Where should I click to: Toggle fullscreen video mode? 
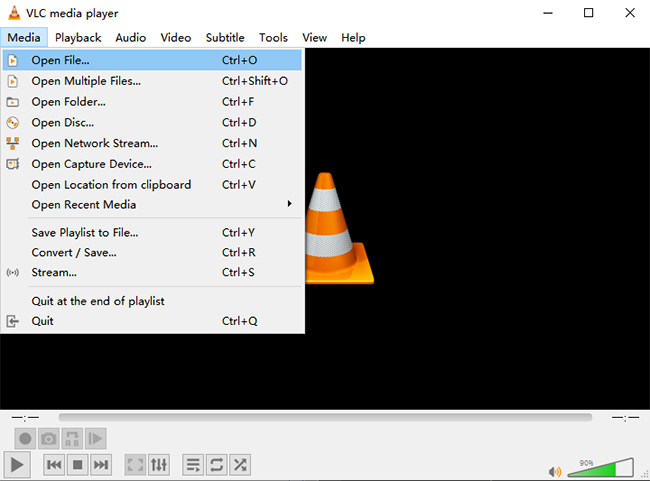coord(136,465)
